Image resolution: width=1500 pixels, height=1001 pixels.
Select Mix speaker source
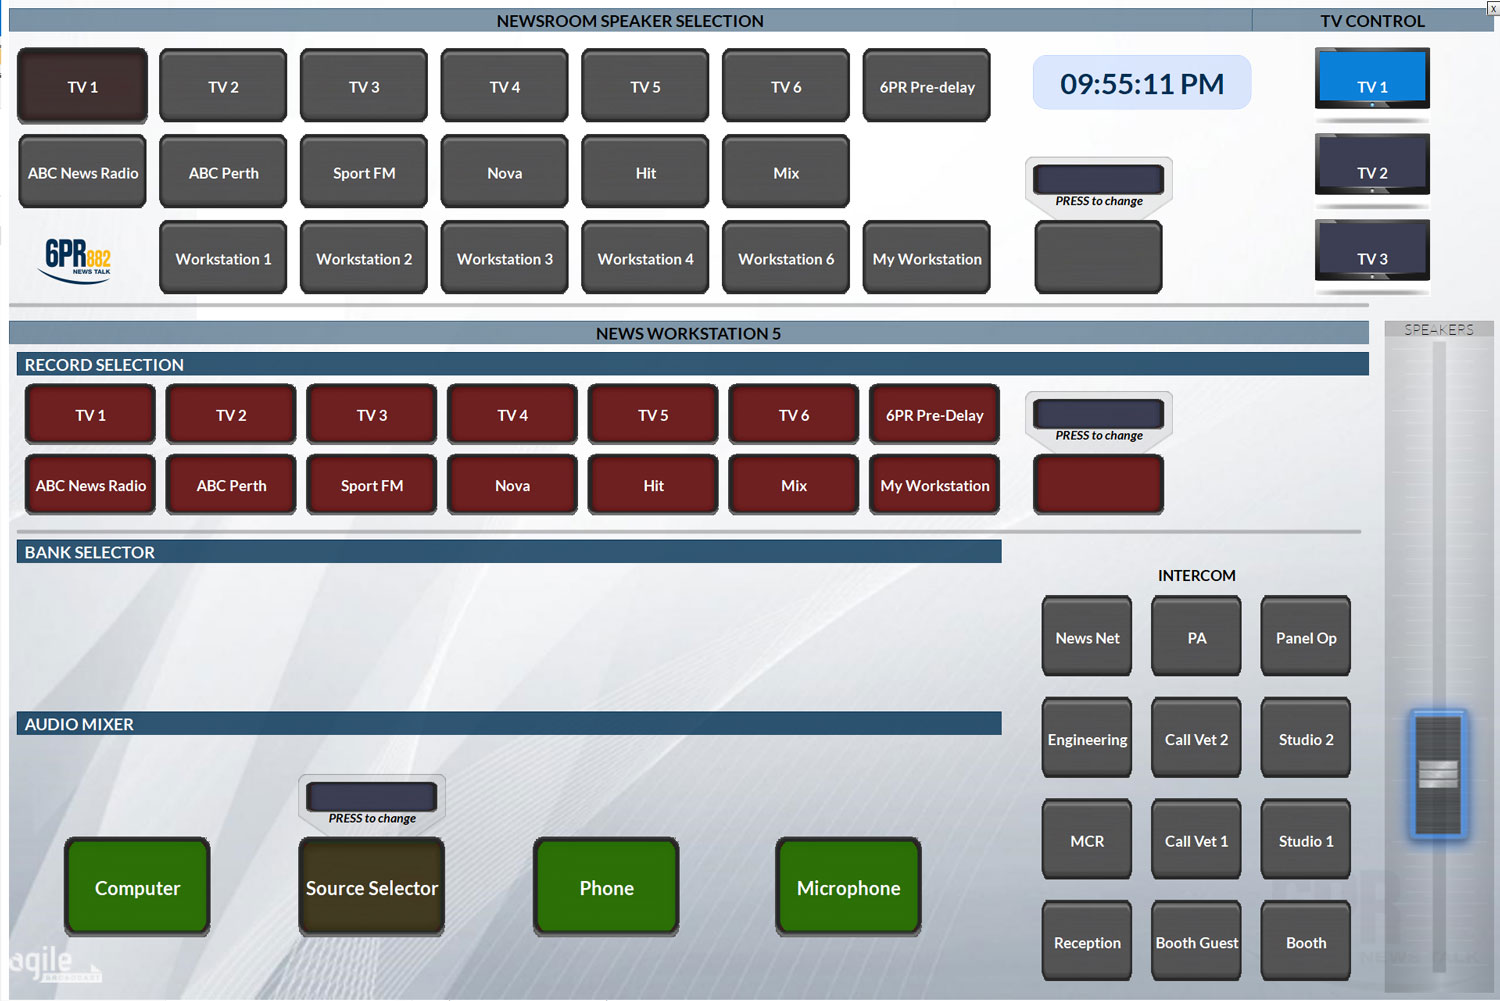click(x=786, y=172)
